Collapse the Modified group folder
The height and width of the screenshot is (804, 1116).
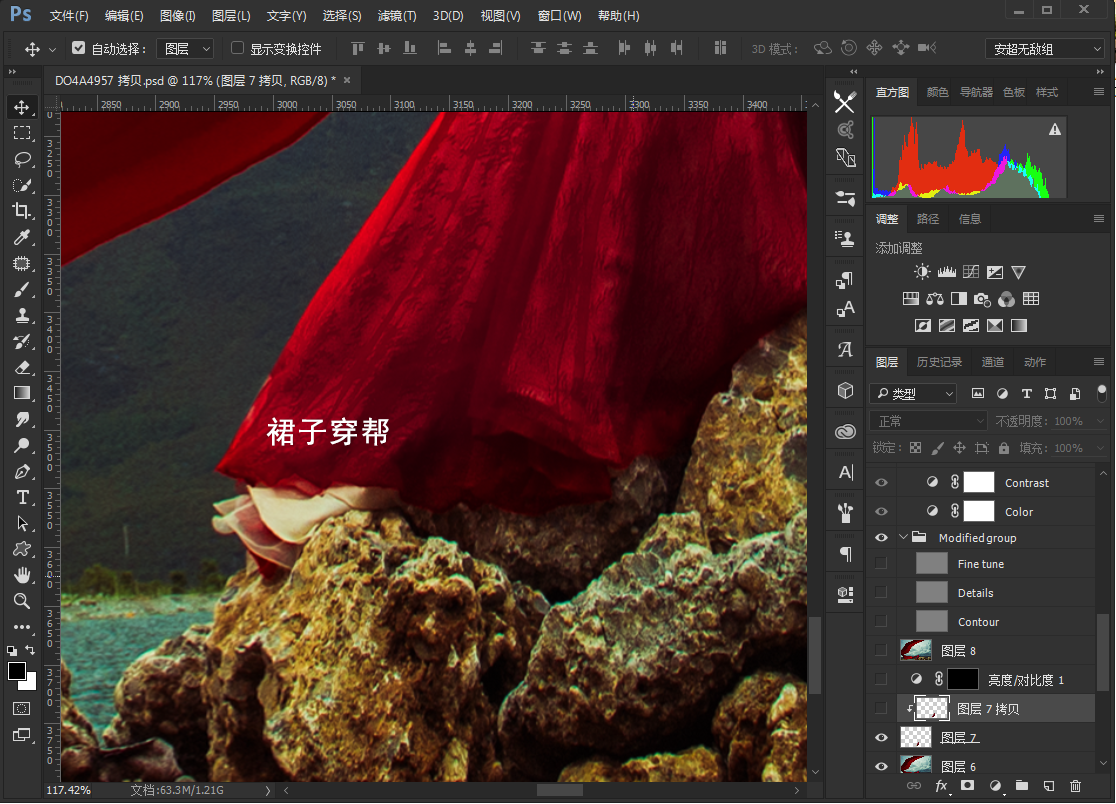(x=904, y=537)
